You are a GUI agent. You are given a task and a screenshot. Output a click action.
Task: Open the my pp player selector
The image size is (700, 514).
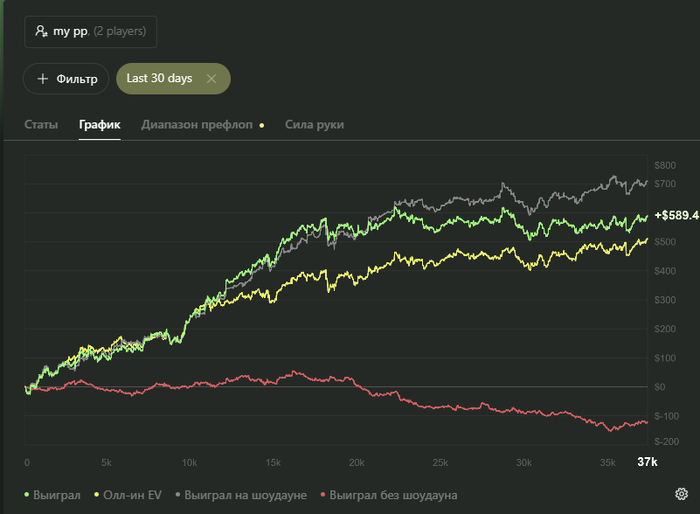click(x=90, y=32)
